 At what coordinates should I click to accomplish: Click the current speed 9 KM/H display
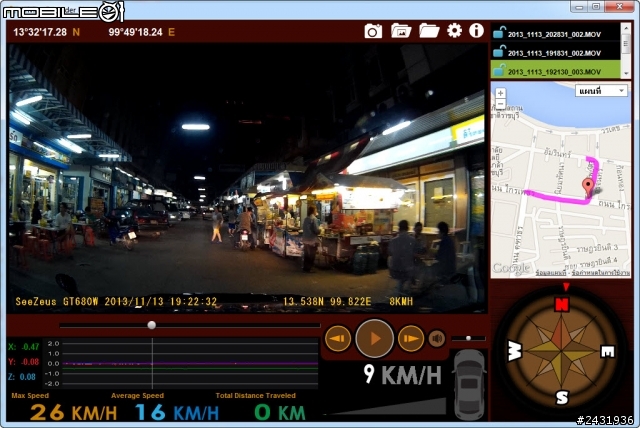pyautogui.click(x=402, y=375)
